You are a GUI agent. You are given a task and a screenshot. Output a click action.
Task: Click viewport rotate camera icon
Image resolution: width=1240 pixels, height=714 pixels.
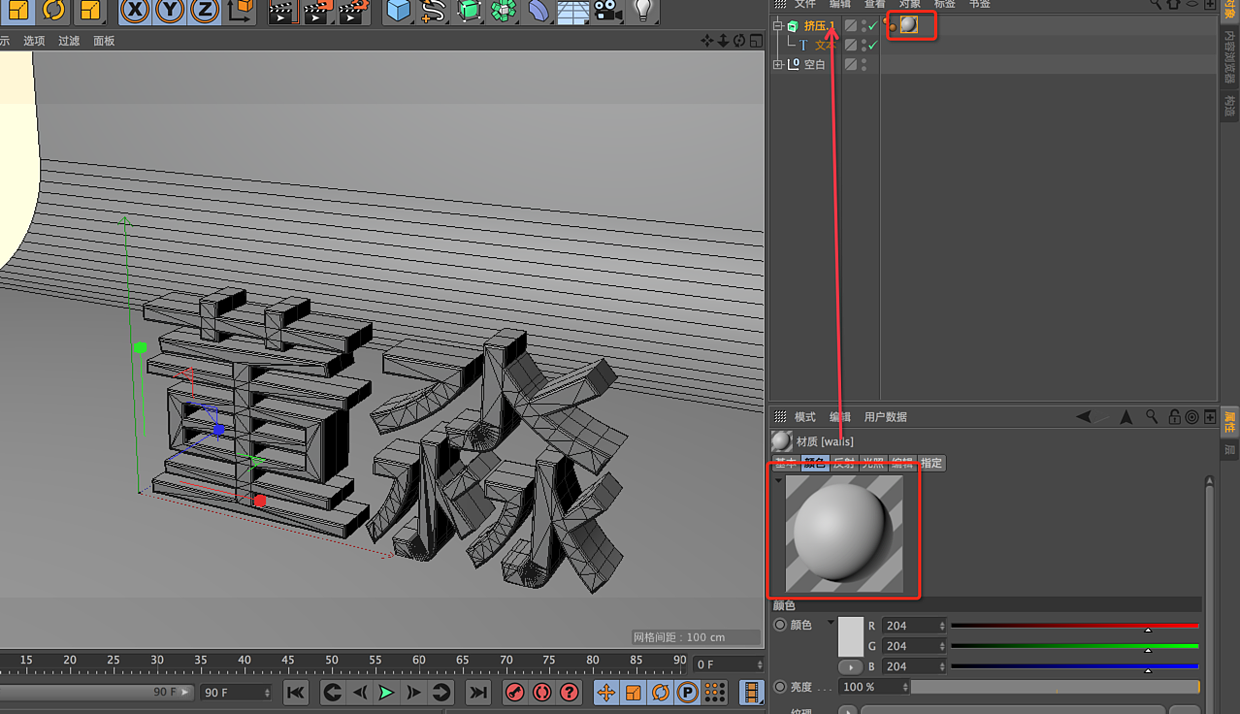[739, 41]
